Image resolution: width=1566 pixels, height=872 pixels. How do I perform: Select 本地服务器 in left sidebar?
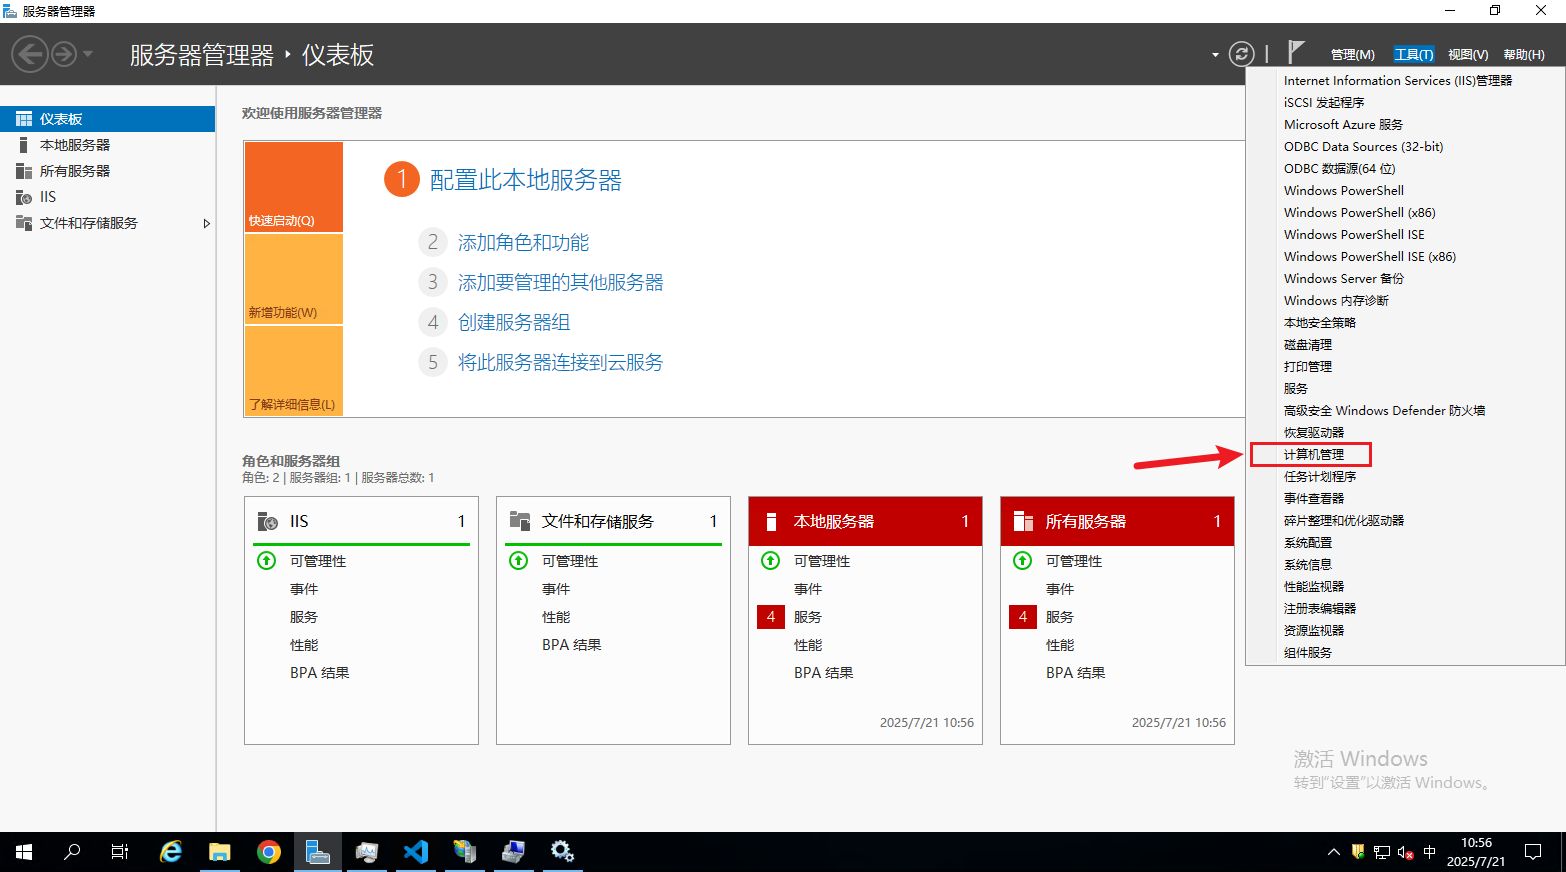(x=75, y=145)
